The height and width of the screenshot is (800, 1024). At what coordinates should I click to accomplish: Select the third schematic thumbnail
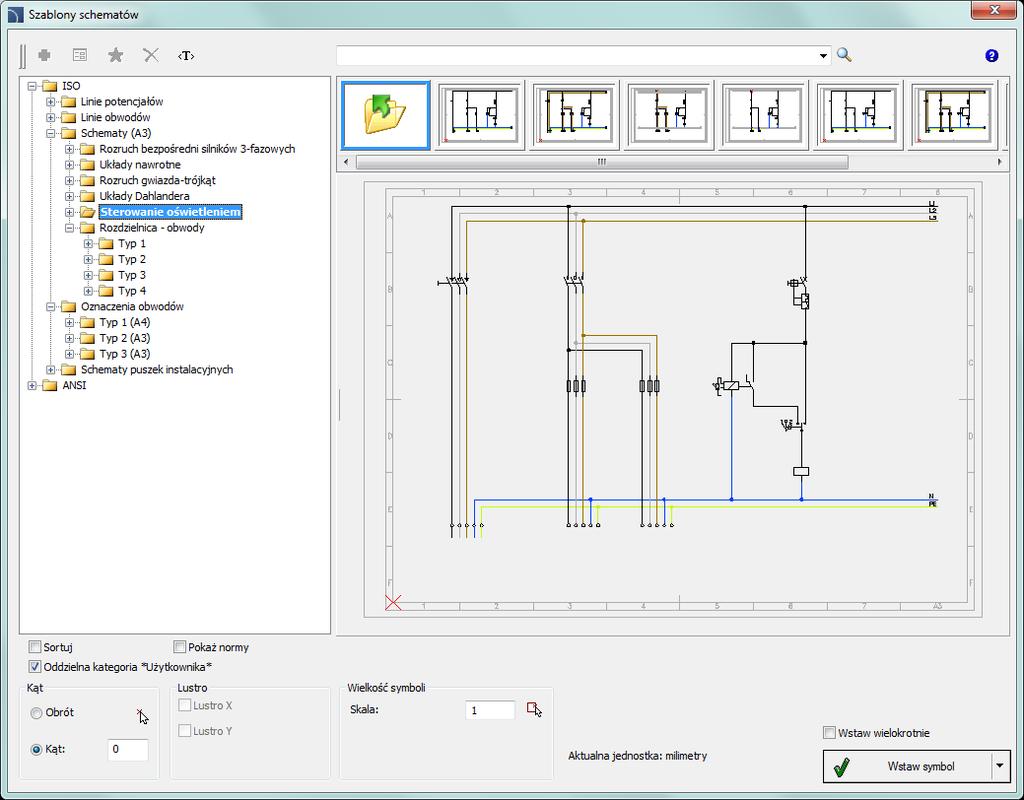tap(575, 116)
